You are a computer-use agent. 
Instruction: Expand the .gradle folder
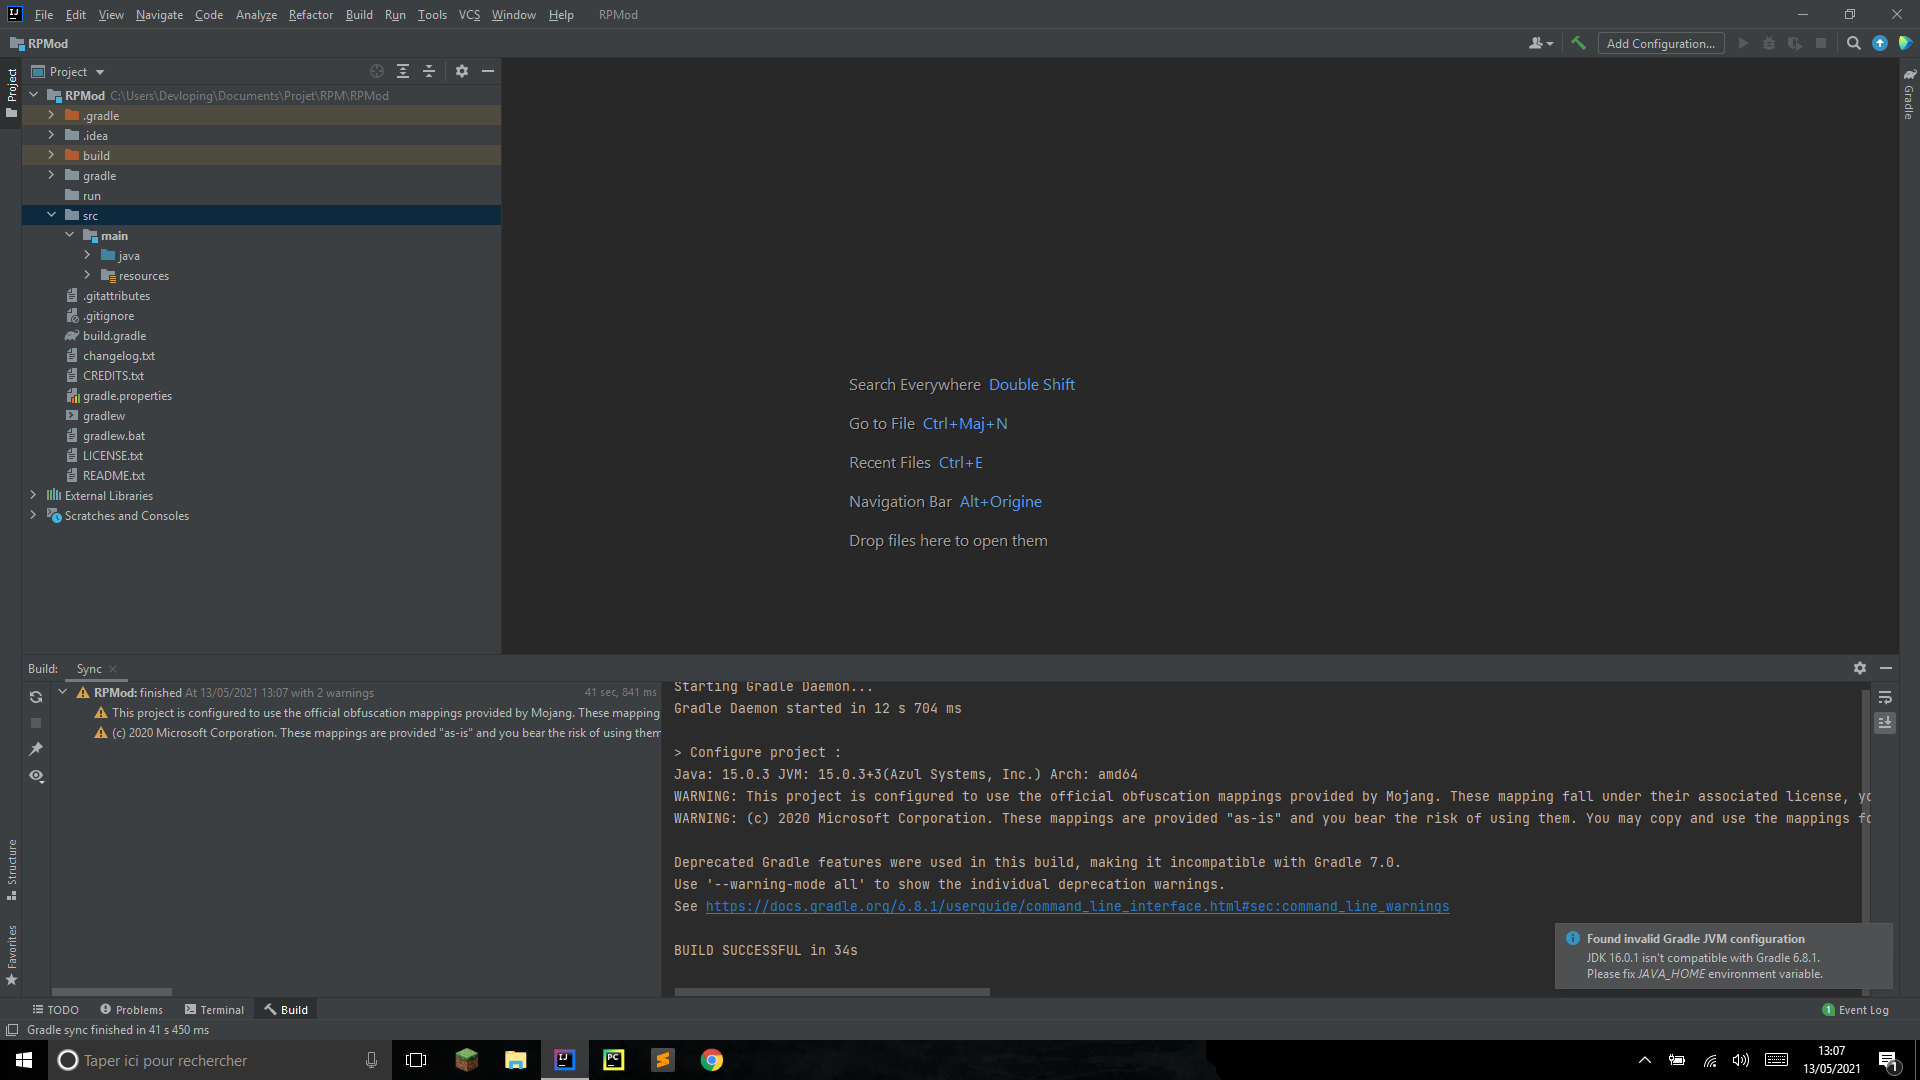[51, 115]
